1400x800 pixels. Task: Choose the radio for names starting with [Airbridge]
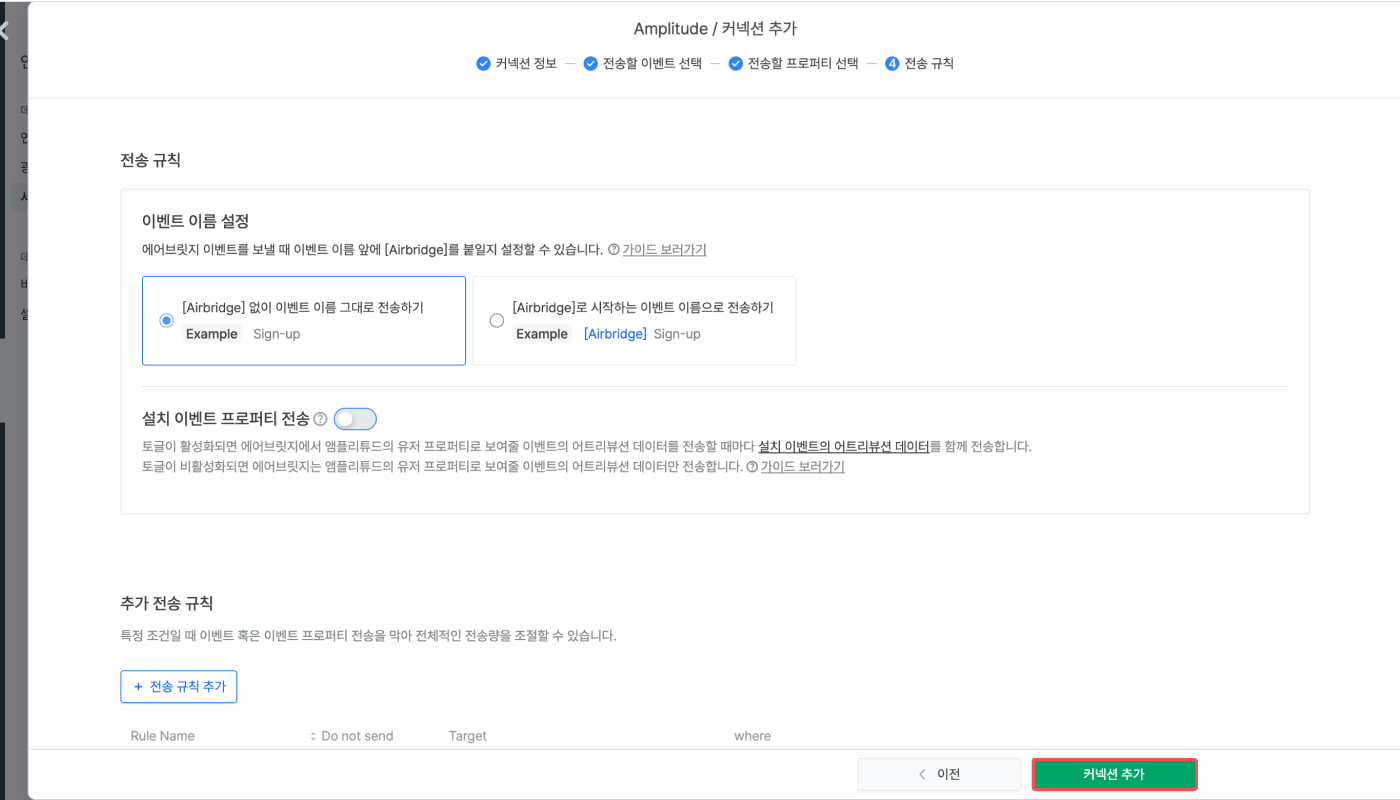click(x=496, y=321)
